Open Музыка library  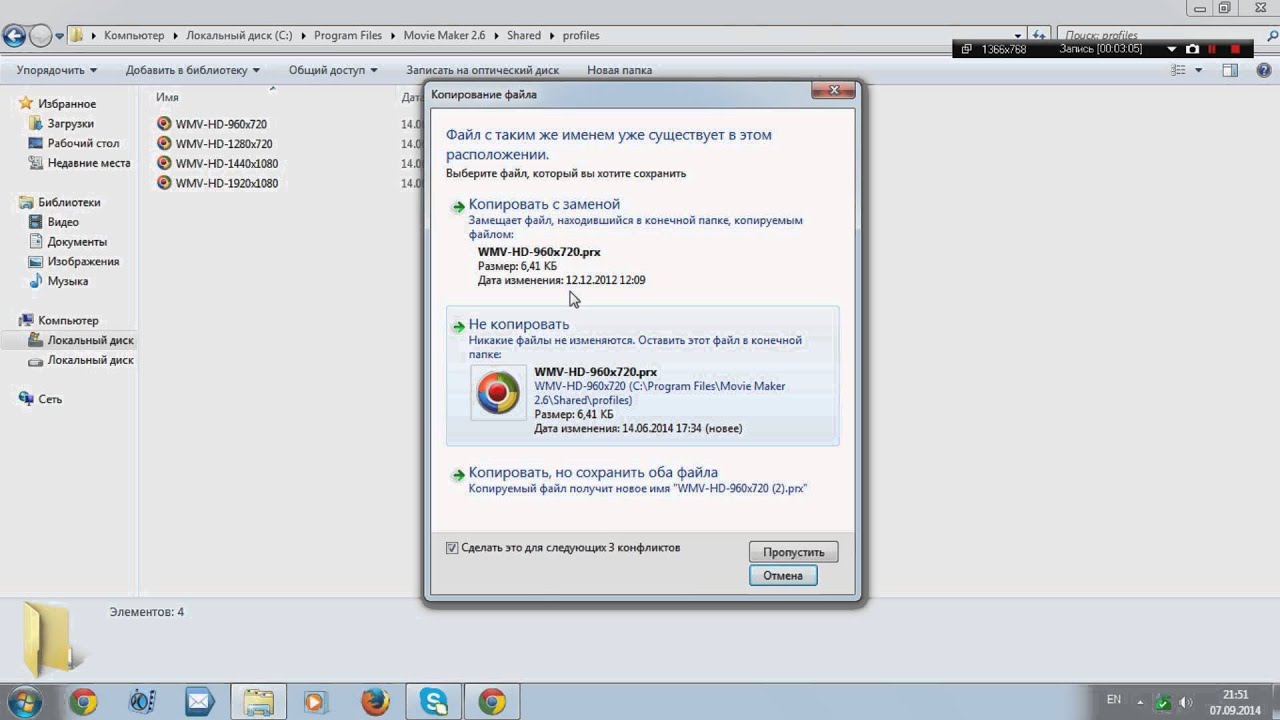coord(68,281)
